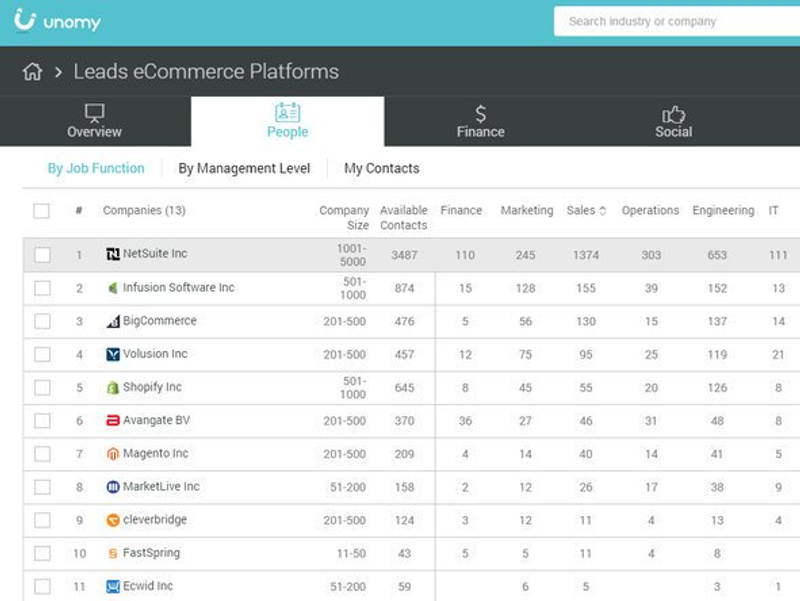Click NetSuite's 653 engineering contacts value

(717, 255)
